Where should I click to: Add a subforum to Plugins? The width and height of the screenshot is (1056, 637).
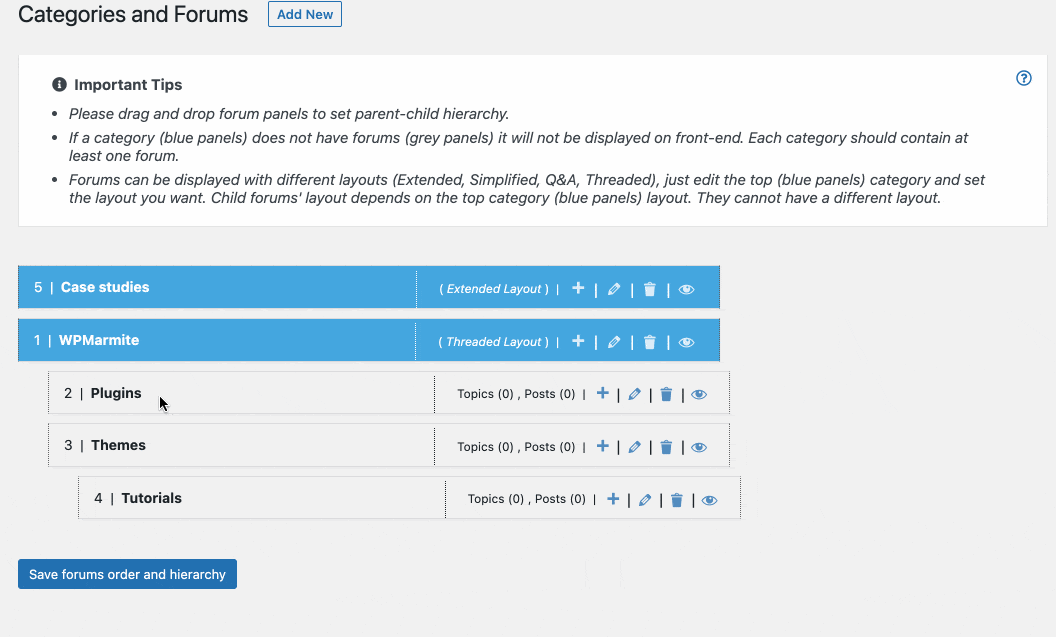click(x=603, y=393)
